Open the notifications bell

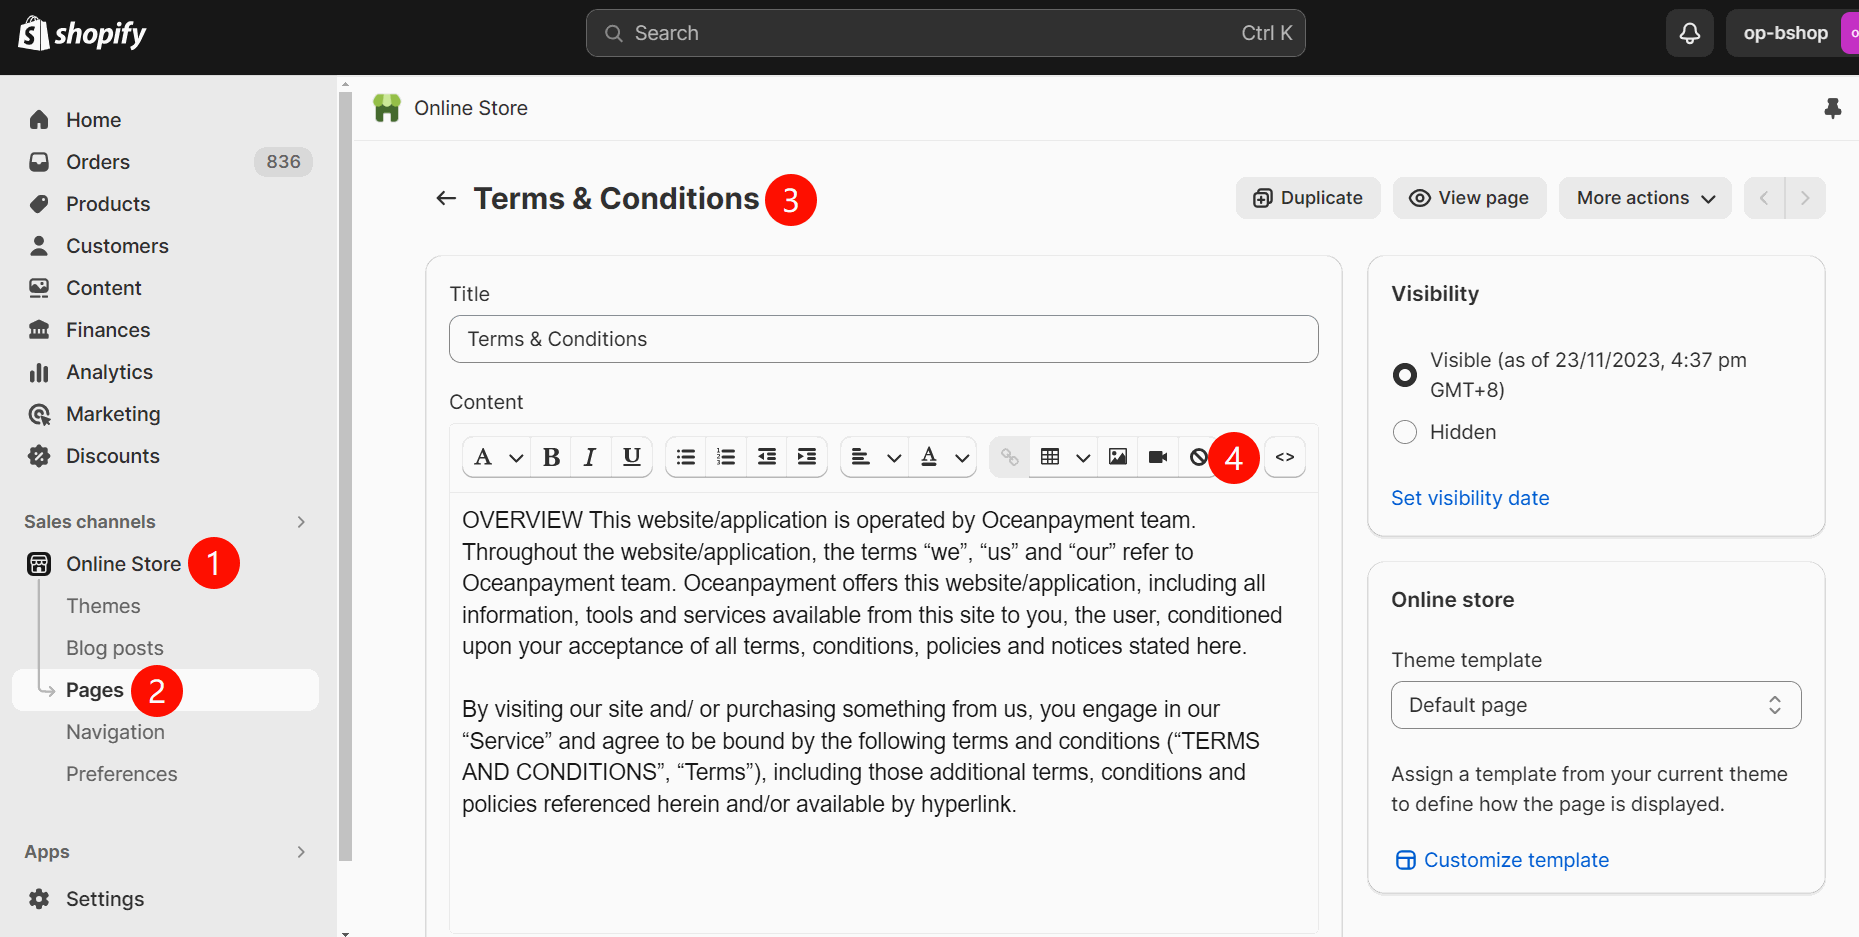coord(1689,33)
